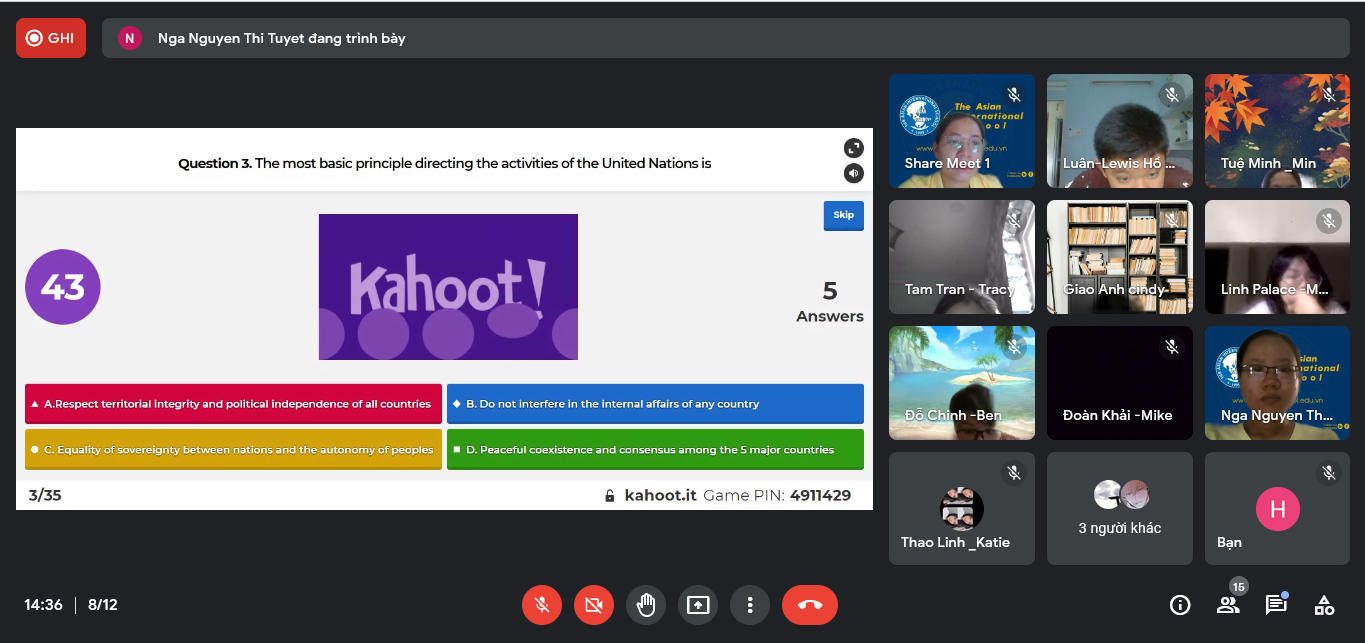Click the pink H avatar
Viewport: 1365px width, 643px height.
[x=1278, y=508]
